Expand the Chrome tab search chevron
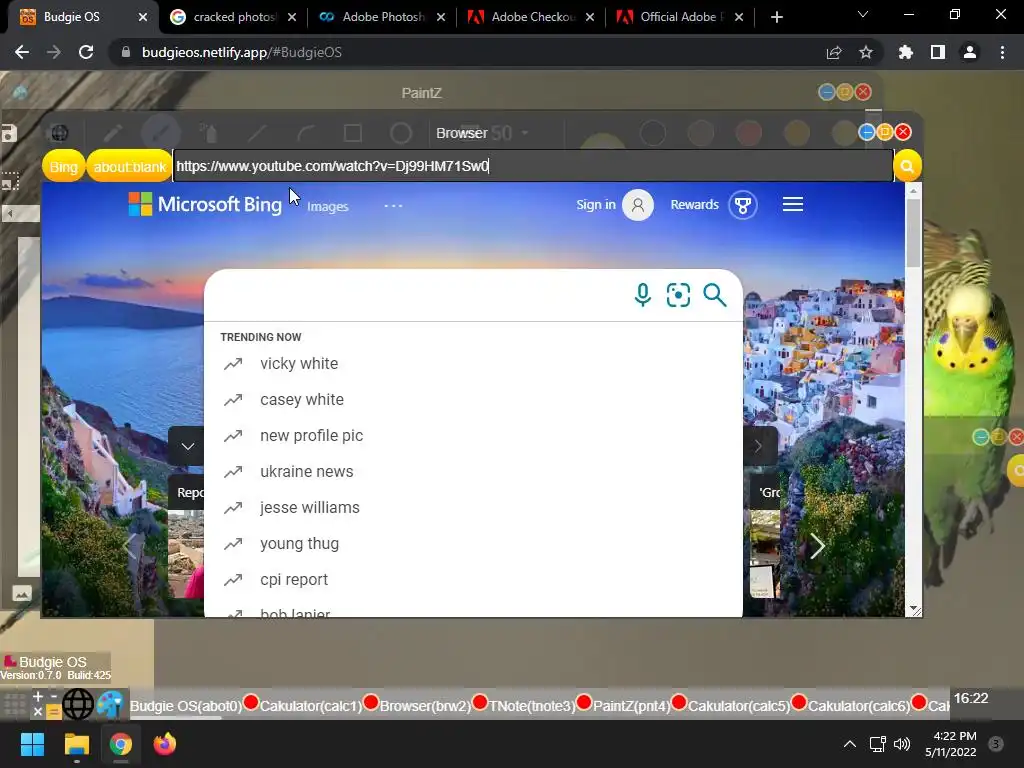This screenshot has width=1024, height=768. coord(863,14)
